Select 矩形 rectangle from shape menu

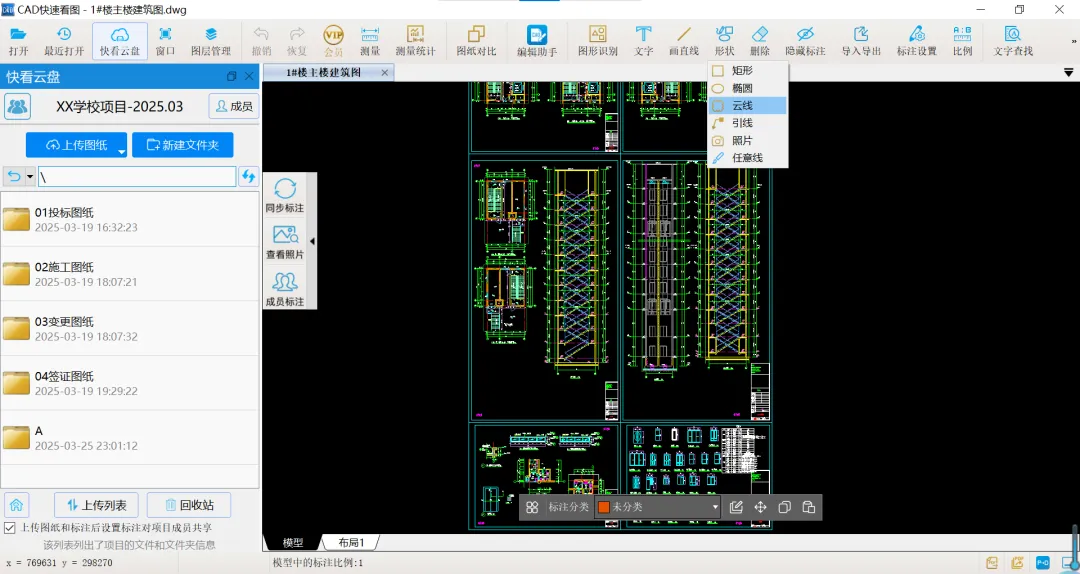click(x=747, y=70)
